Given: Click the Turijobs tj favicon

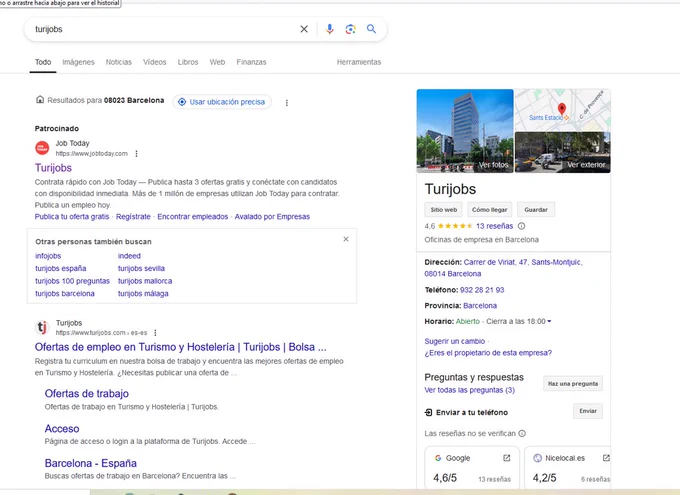Looking at the screenshot, I should [42, 327].
